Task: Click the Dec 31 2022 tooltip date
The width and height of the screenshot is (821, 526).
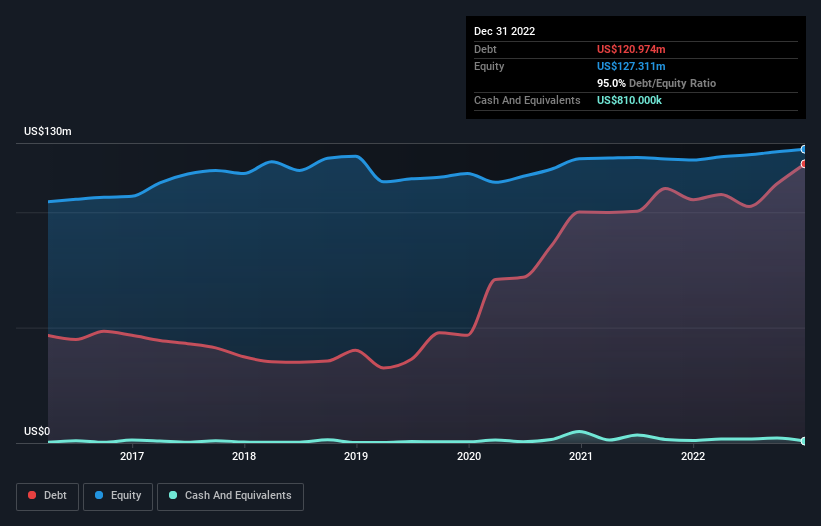Action: coord(505,31)
